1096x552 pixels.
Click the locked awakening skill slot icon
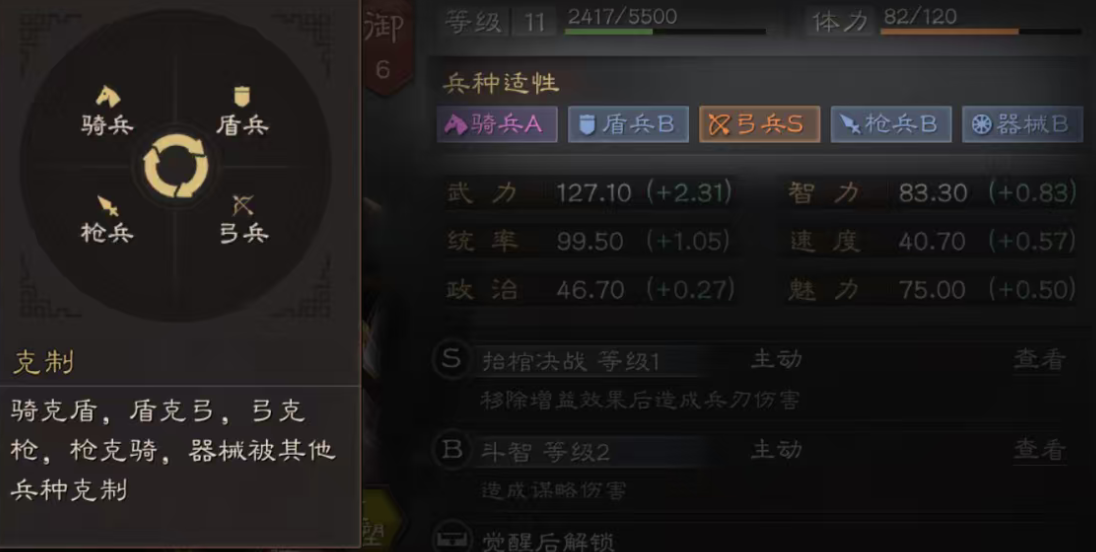(x=452, y=536)
